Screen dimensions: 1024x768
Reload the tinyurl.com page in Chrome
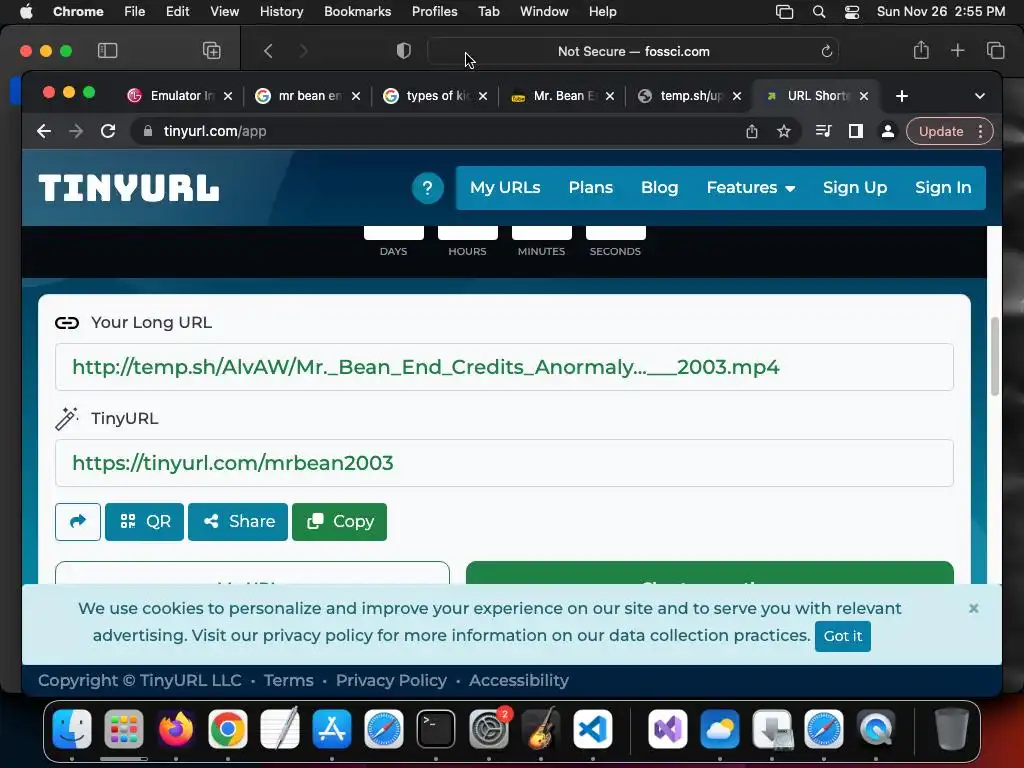tap(108, 131)
